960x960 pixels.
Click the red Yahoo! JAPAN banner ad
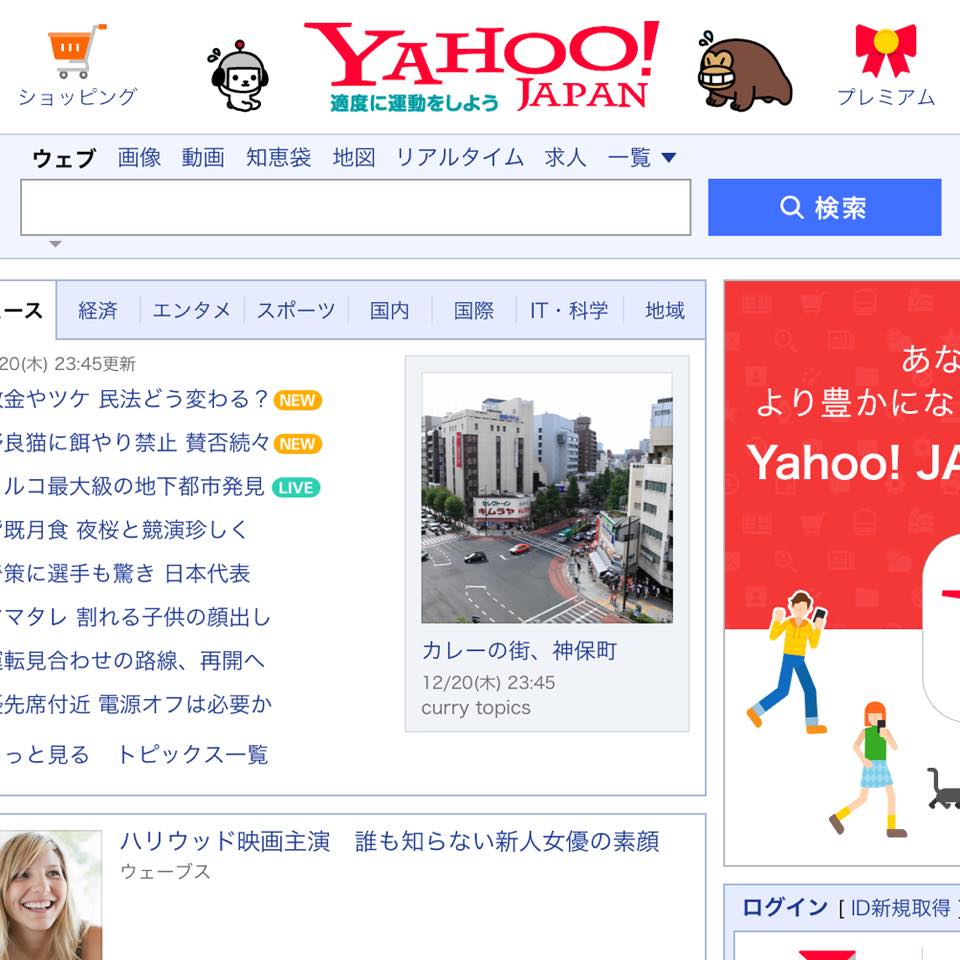(x=842, y=573)
